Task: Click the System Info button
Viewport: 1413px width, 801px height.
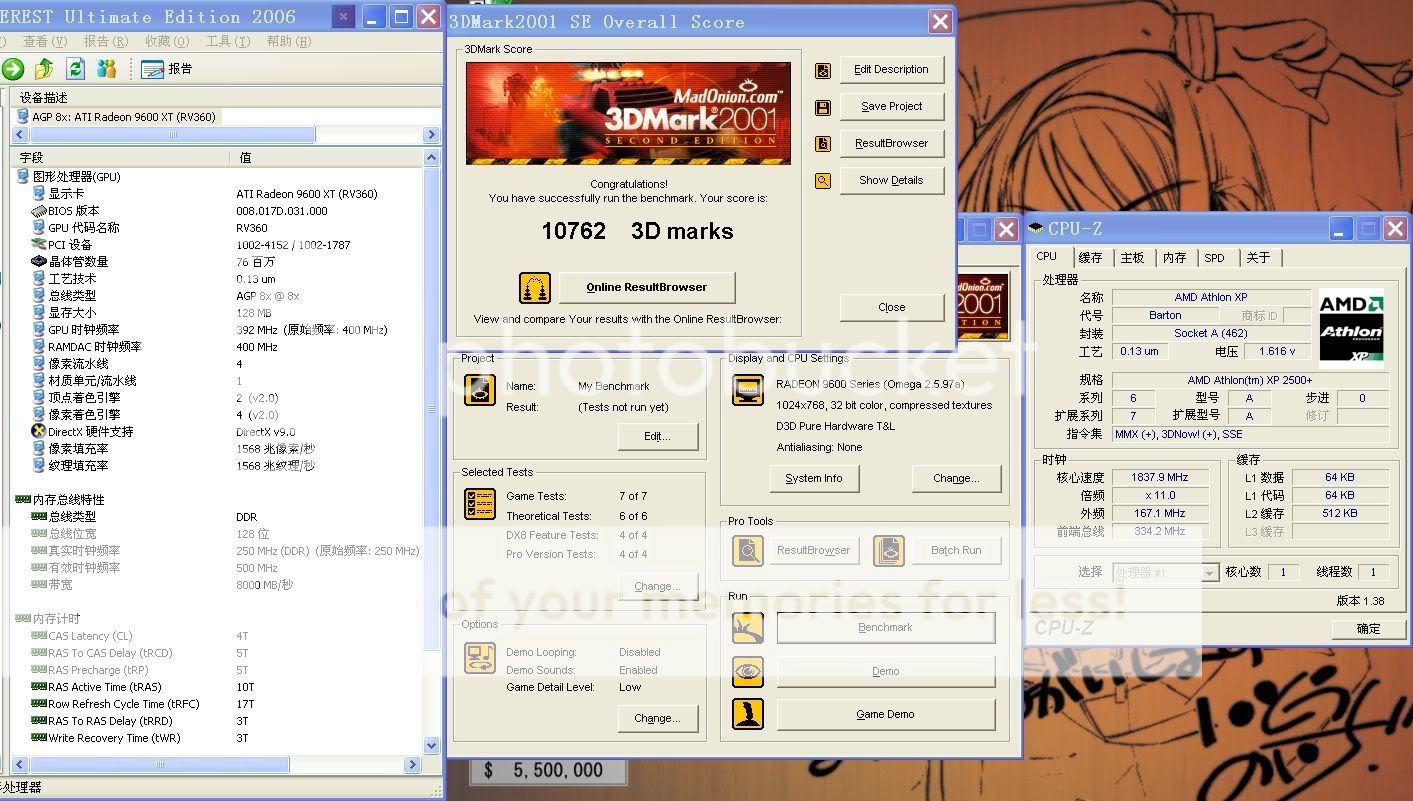Action: click(813, 479)
